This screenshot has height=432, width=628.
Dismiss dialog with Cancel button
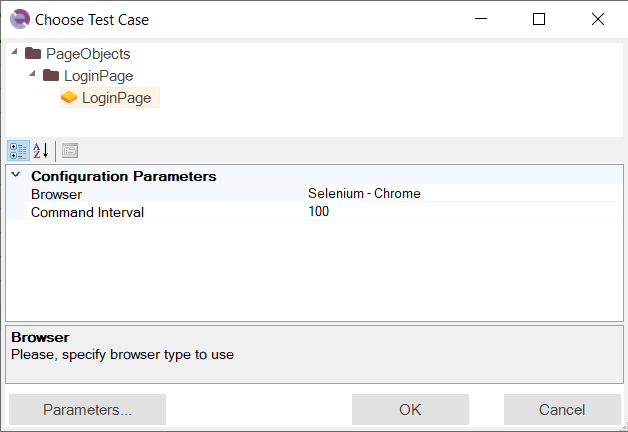tap(562, 409)
